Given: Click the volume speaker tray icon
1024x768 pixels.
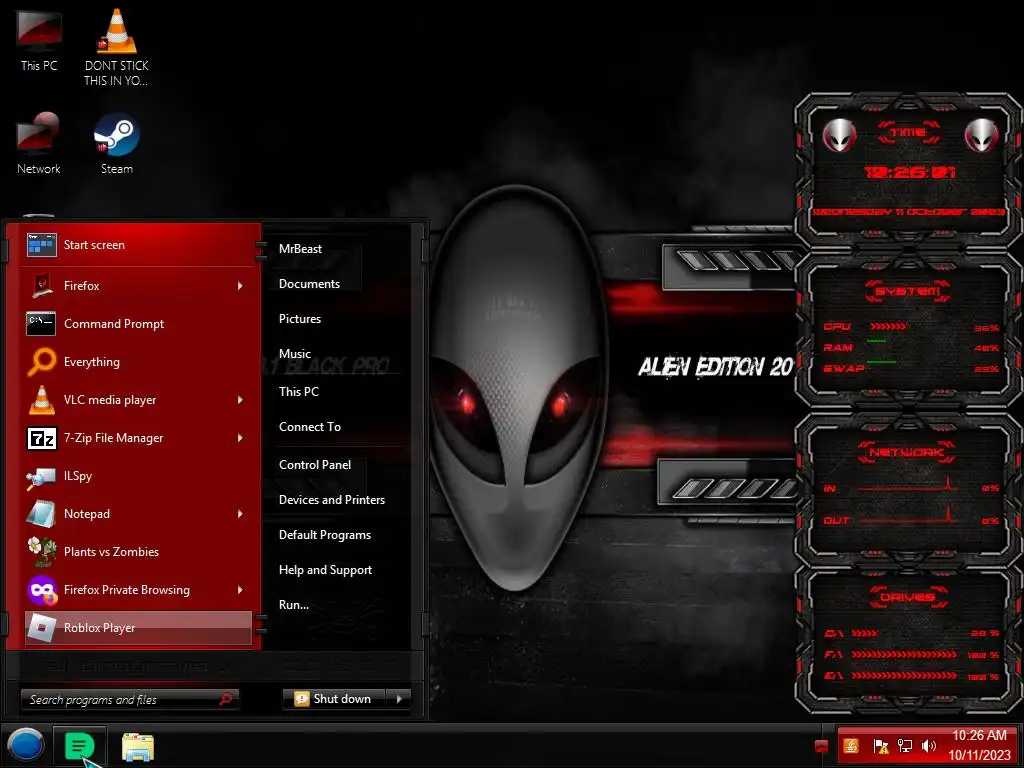Looking at the screenshot, I should [928, 746].
